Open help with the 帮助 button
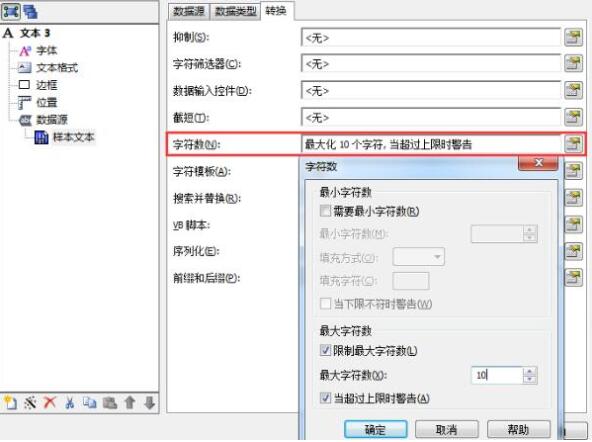Viewport: 592px width, 442px height. coord(518,430)
